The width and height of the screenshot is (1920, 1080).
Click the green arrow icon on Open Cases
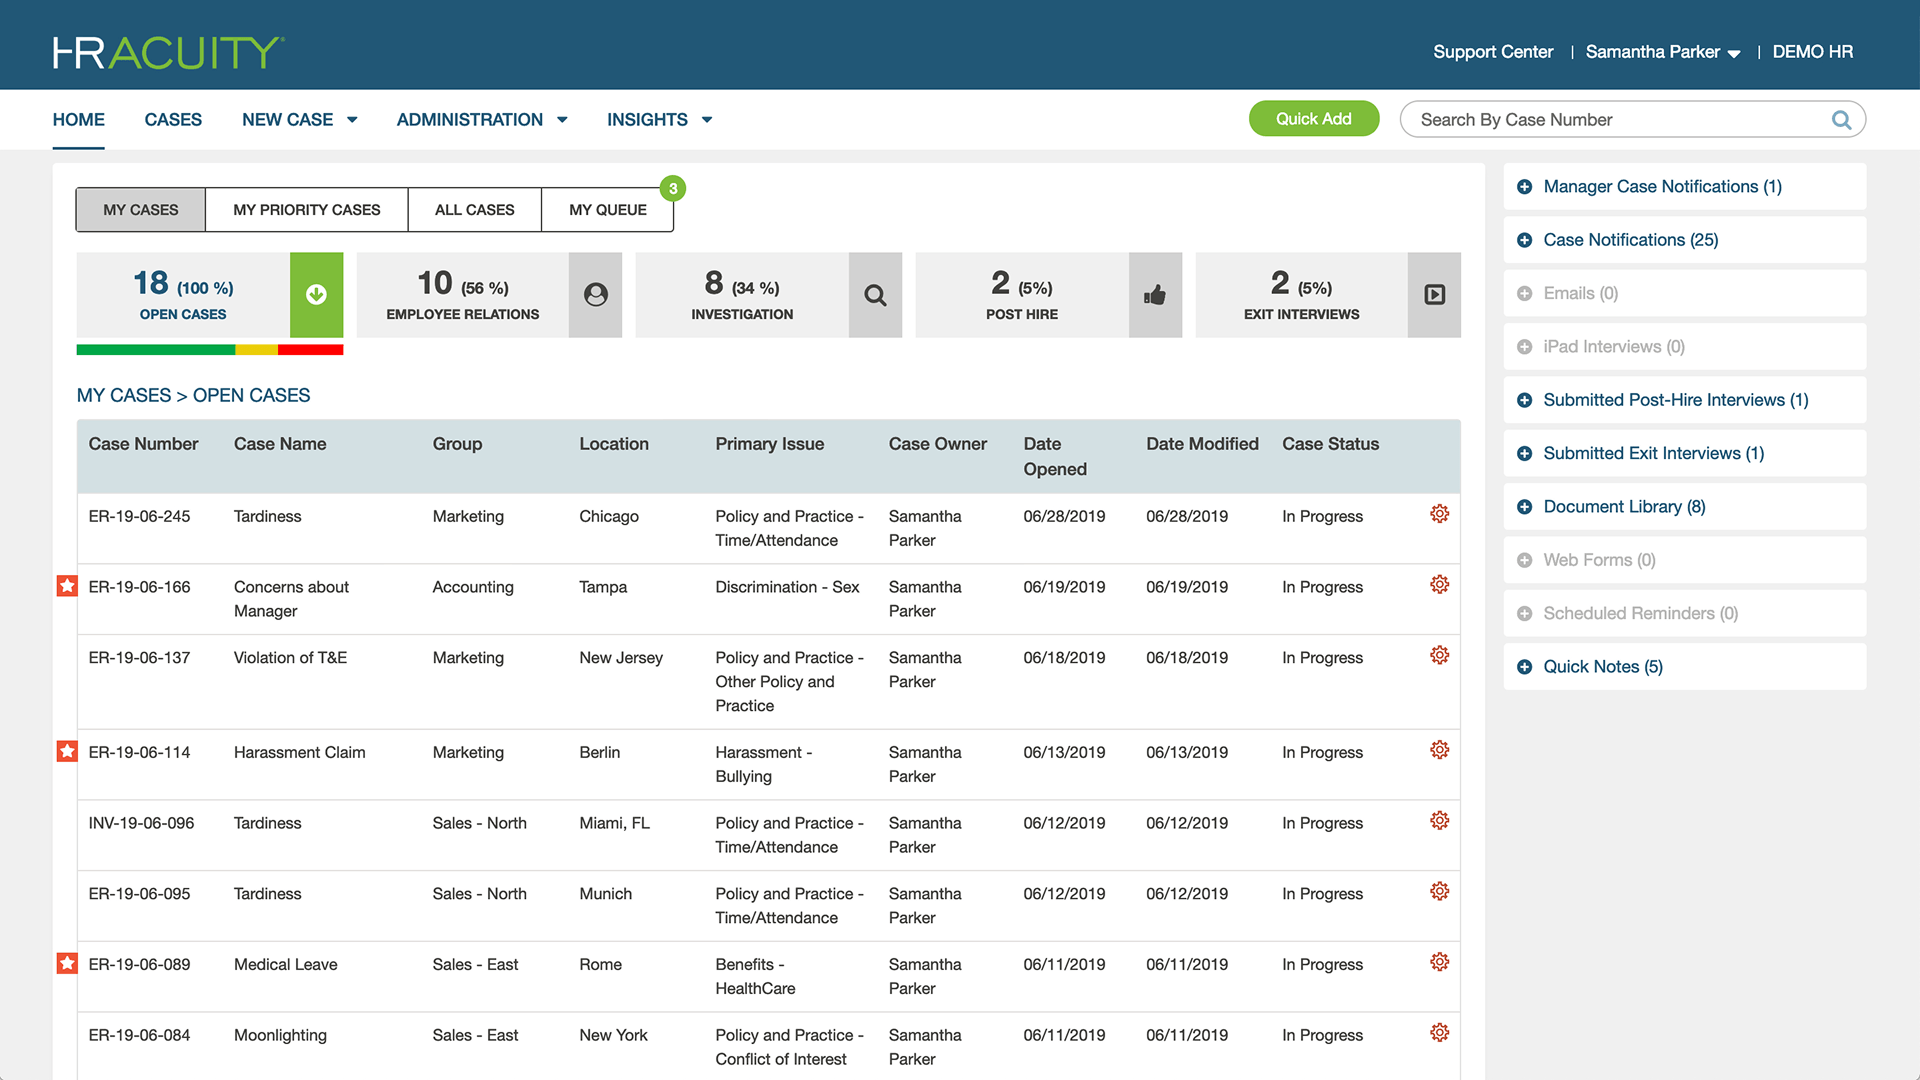pyautogui.click(x=316, y=295)
